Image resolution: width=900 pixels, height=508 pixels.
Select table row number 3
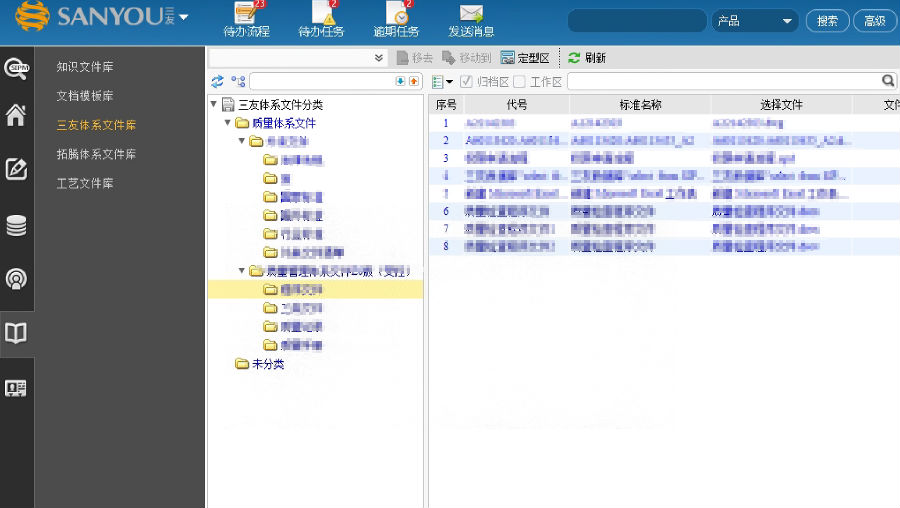coord(664,158)
